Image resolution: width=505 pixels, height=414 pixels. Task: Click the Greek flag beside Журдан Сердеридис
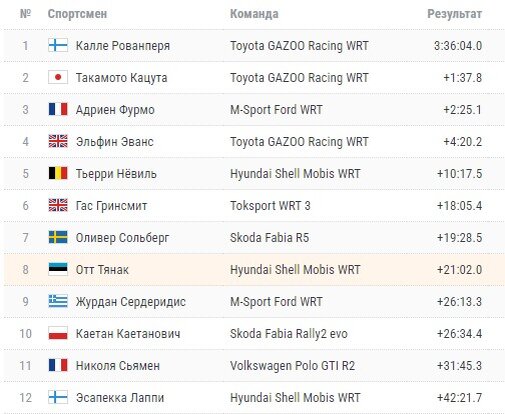tap(58, 301)
